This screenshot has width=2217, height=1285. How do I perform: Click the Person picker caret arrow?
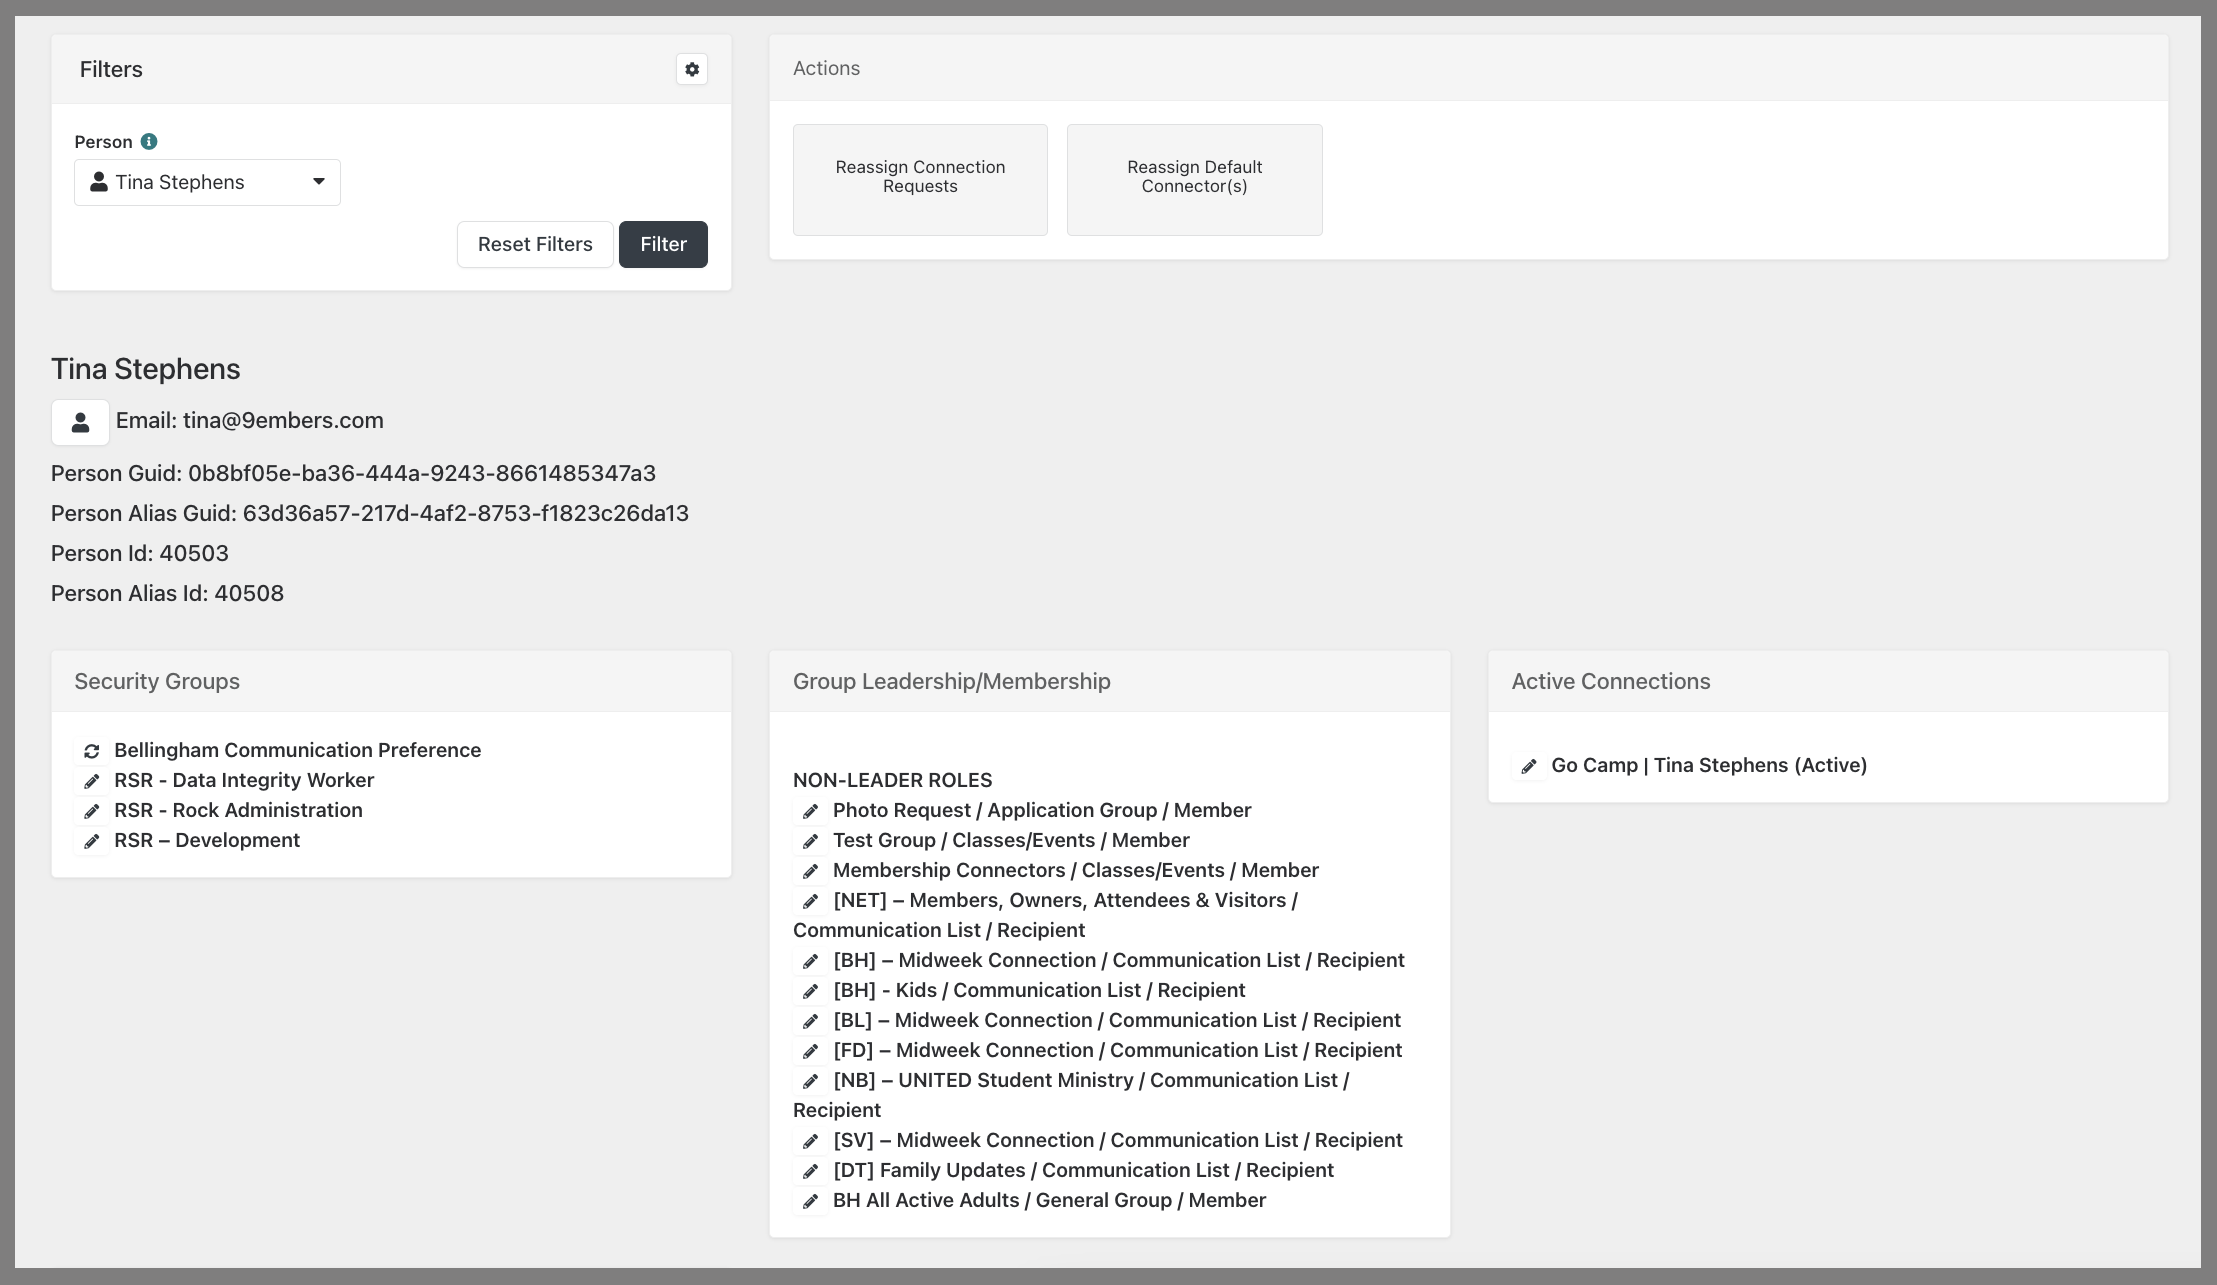(319, 182)
